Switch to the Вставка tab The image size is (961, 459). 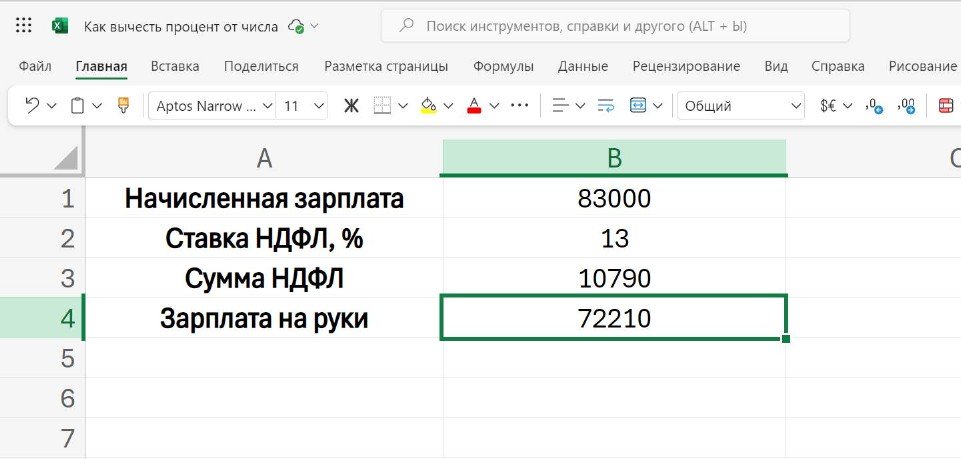pyautogui.click(x=175, y=66)
